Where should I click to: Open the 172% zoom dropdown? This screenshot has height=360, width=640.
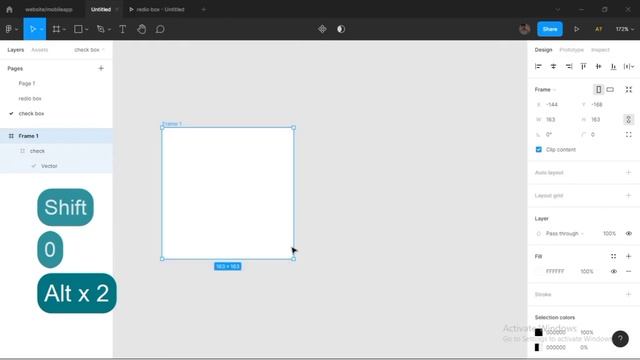click(x=624, y=29)
